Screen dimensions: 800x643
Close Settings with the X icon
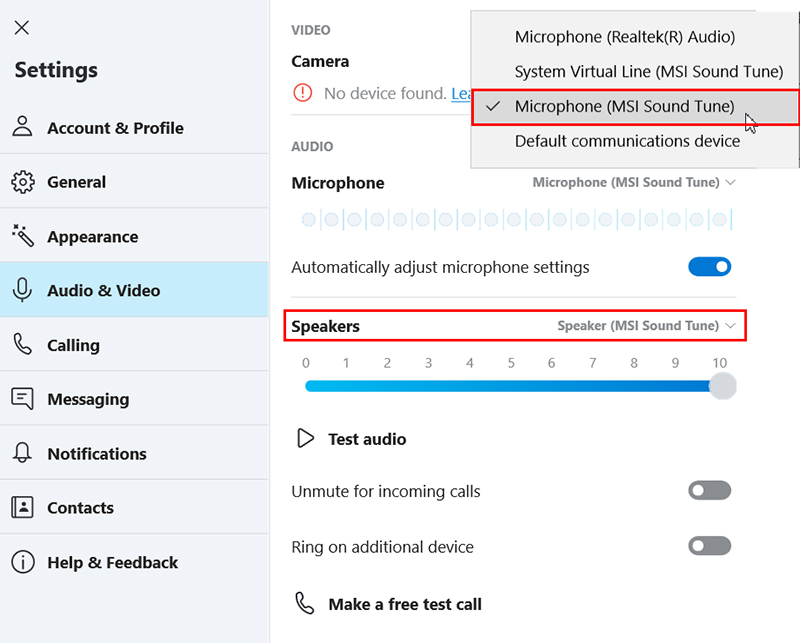pyautogui.click(x=21, y=28)
